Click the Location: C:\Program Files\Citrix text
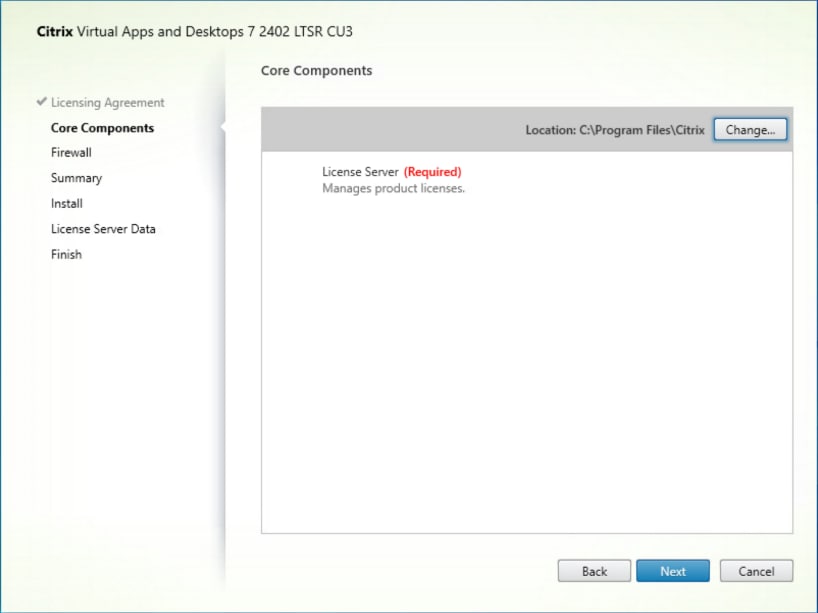This screenshot has height=613, width=818. [x=615, y=130]
